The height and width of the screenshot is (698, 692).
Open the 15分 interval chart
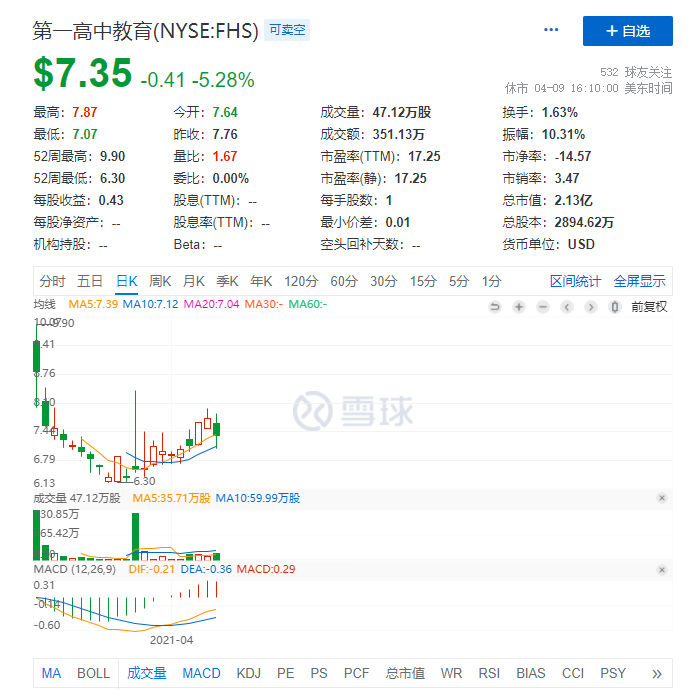[x=423, y=281]
